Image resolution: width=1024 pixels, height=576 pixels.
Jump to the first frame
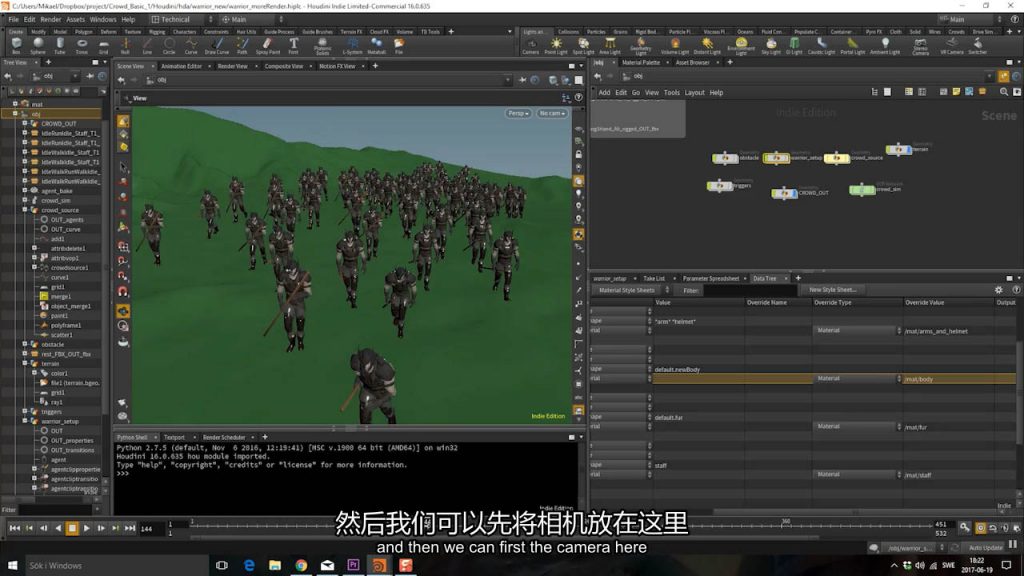pos(14,528)
